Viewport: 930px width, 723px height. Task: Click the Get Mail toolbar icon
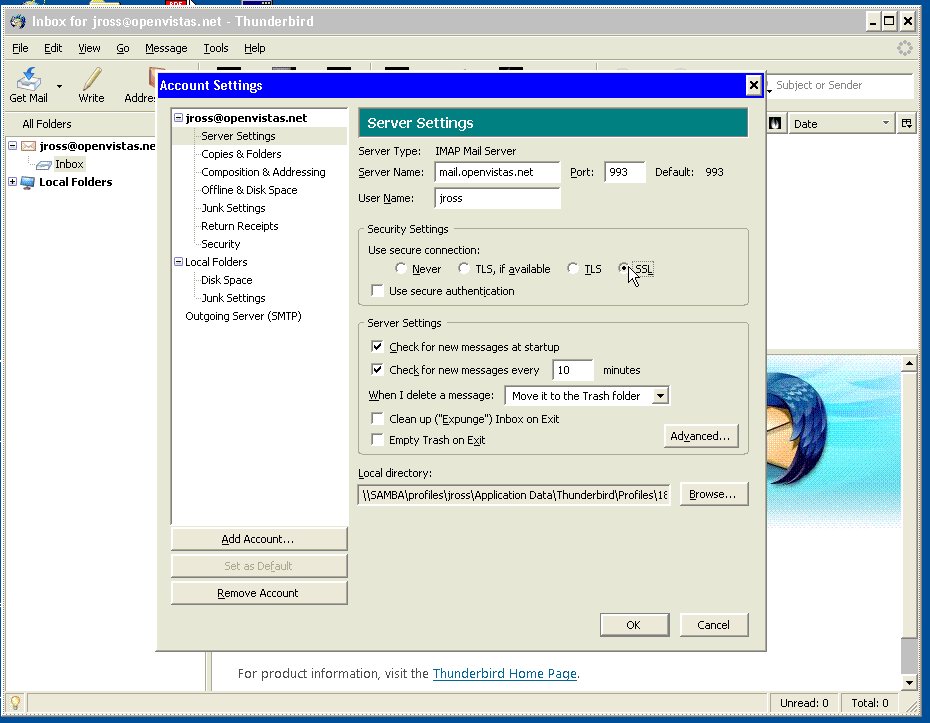click(x=28, y=79)
